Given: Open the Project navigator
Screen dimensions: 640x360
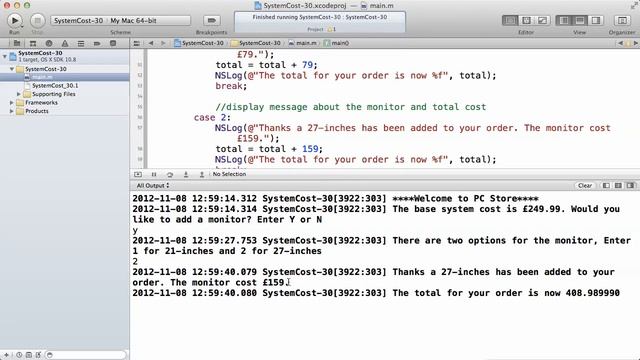Looking at the screenshot, I should pos(17,43).
